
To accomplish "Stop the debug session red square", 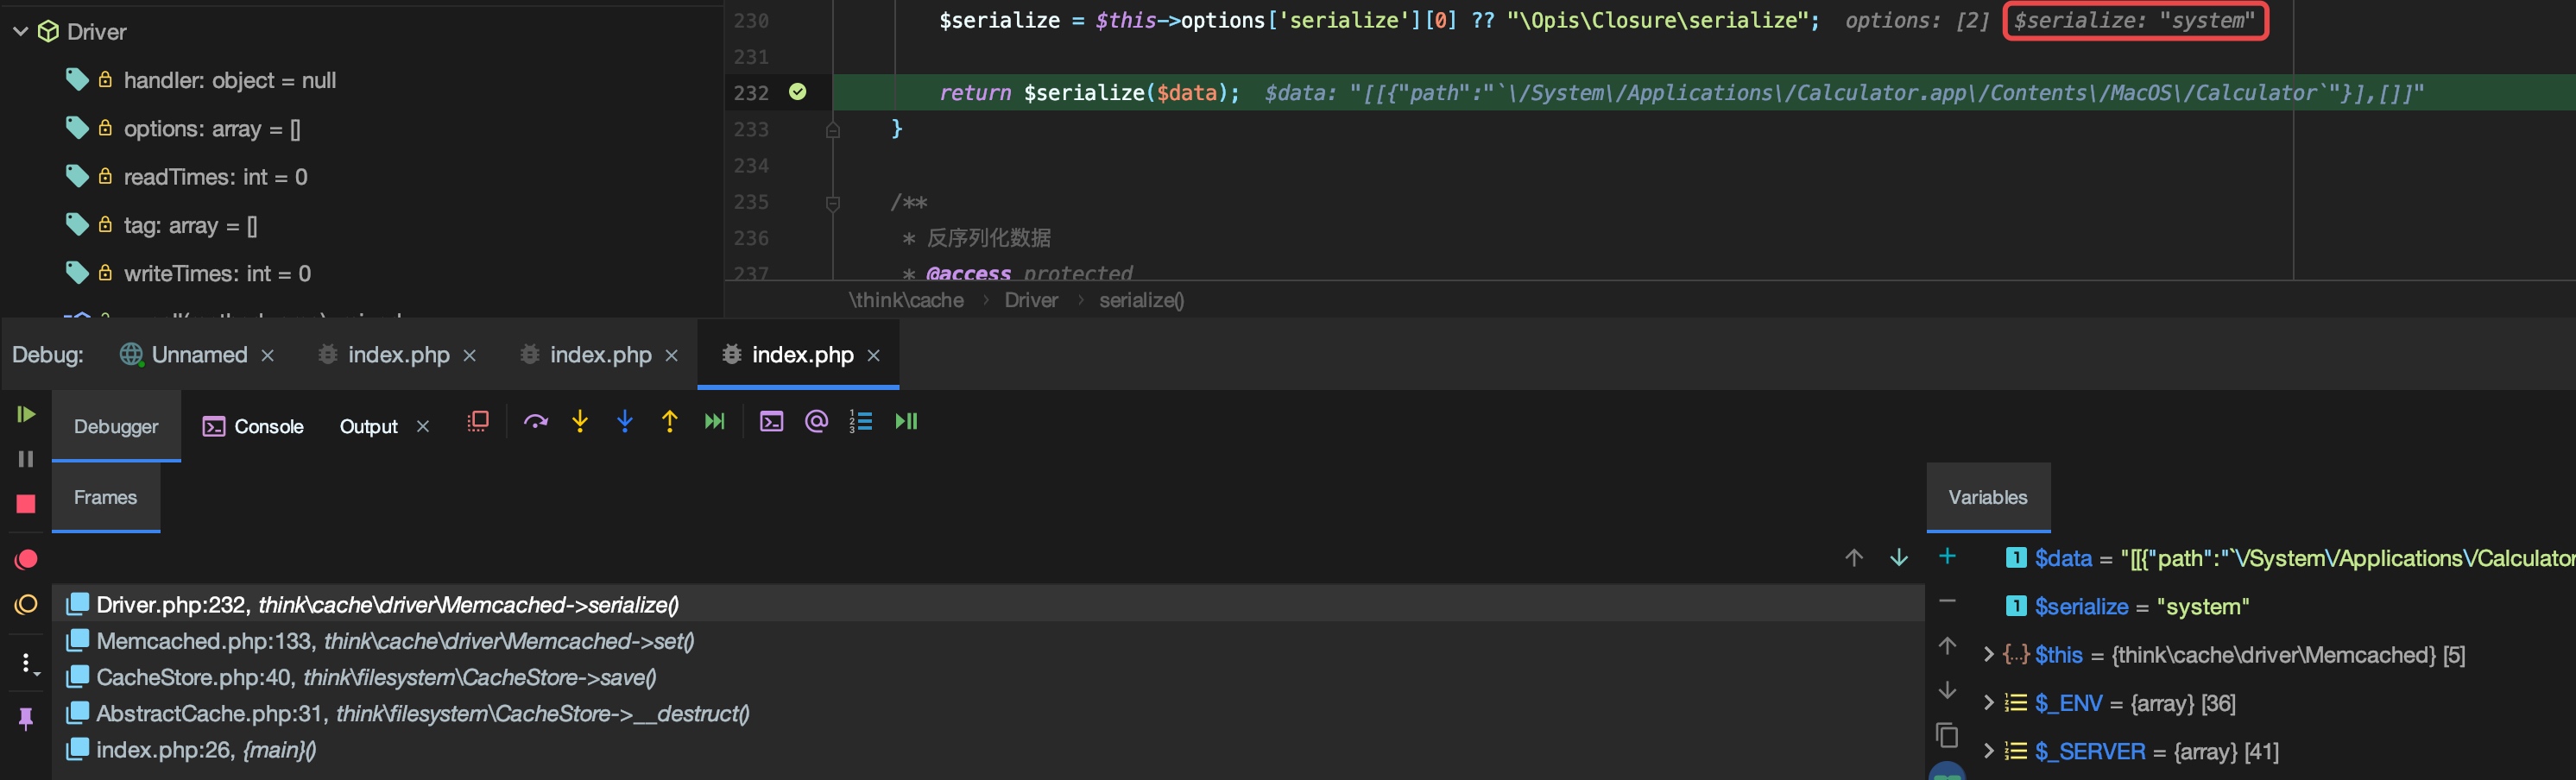I will click(26, 504).
